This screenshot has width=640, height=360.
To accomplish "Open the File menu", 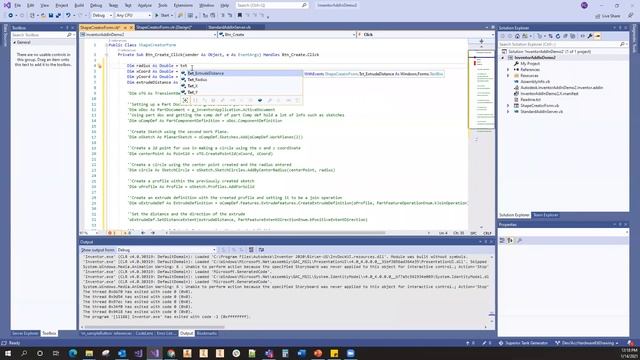I will click(x=17, y=5).
